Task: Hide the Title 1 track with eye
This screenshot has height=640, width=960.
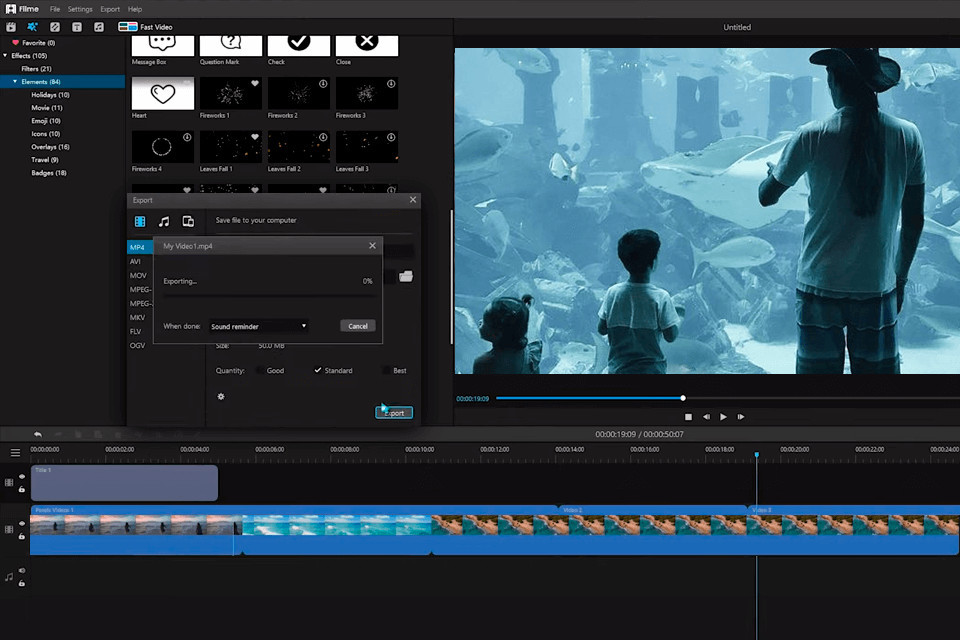Action: tap(22, 477)
